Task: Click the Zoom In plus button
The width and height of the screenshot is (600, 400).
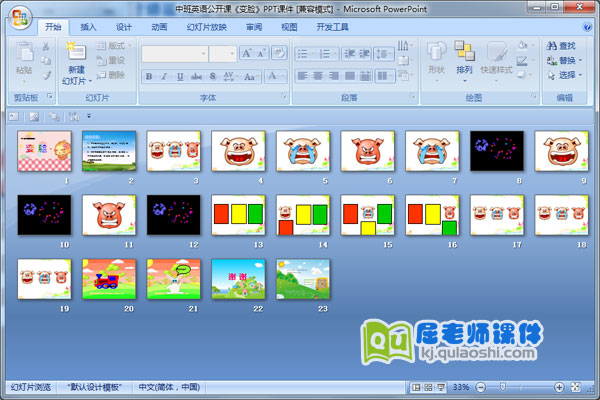Action: point(559,387)
